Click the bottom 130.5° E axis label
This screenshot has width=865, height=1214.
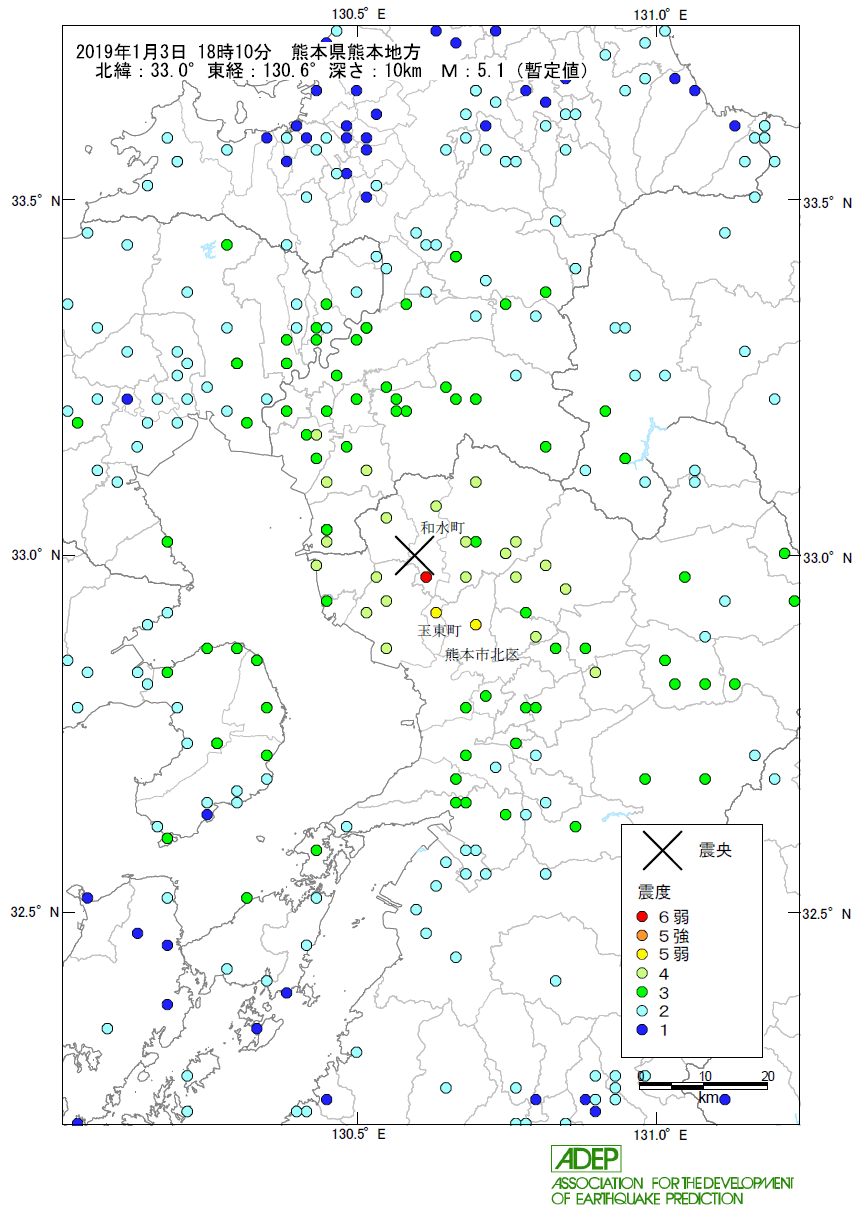point(358,1135)
